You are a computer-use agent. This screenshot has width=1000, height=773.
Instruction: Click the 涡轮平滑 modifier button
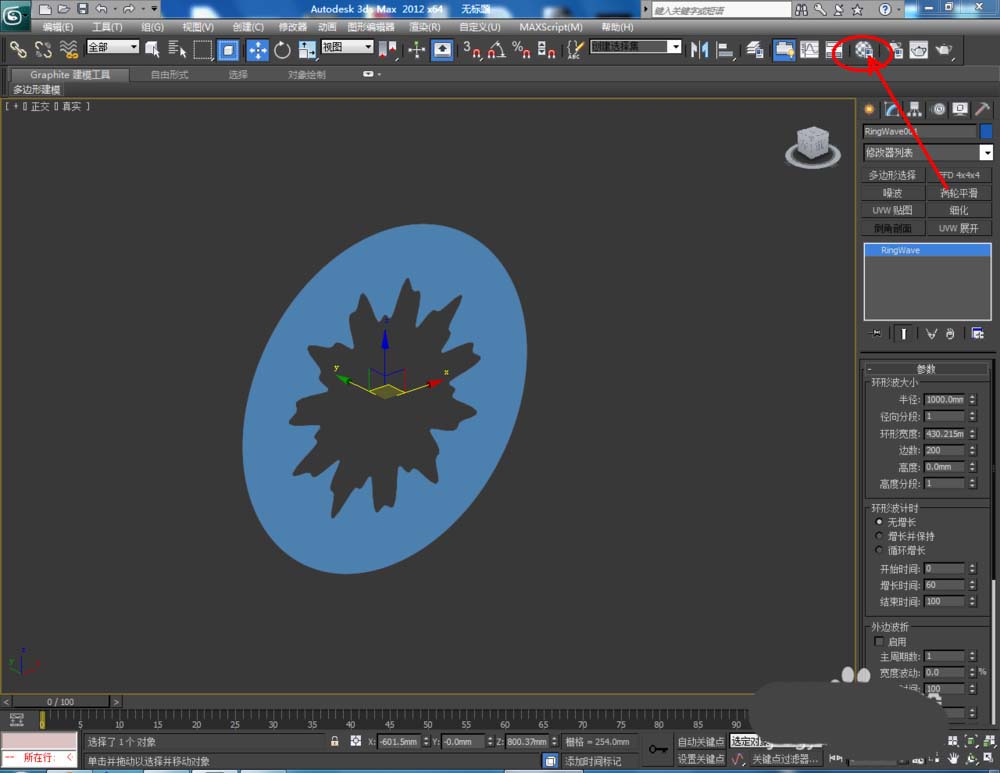[959, 193]
